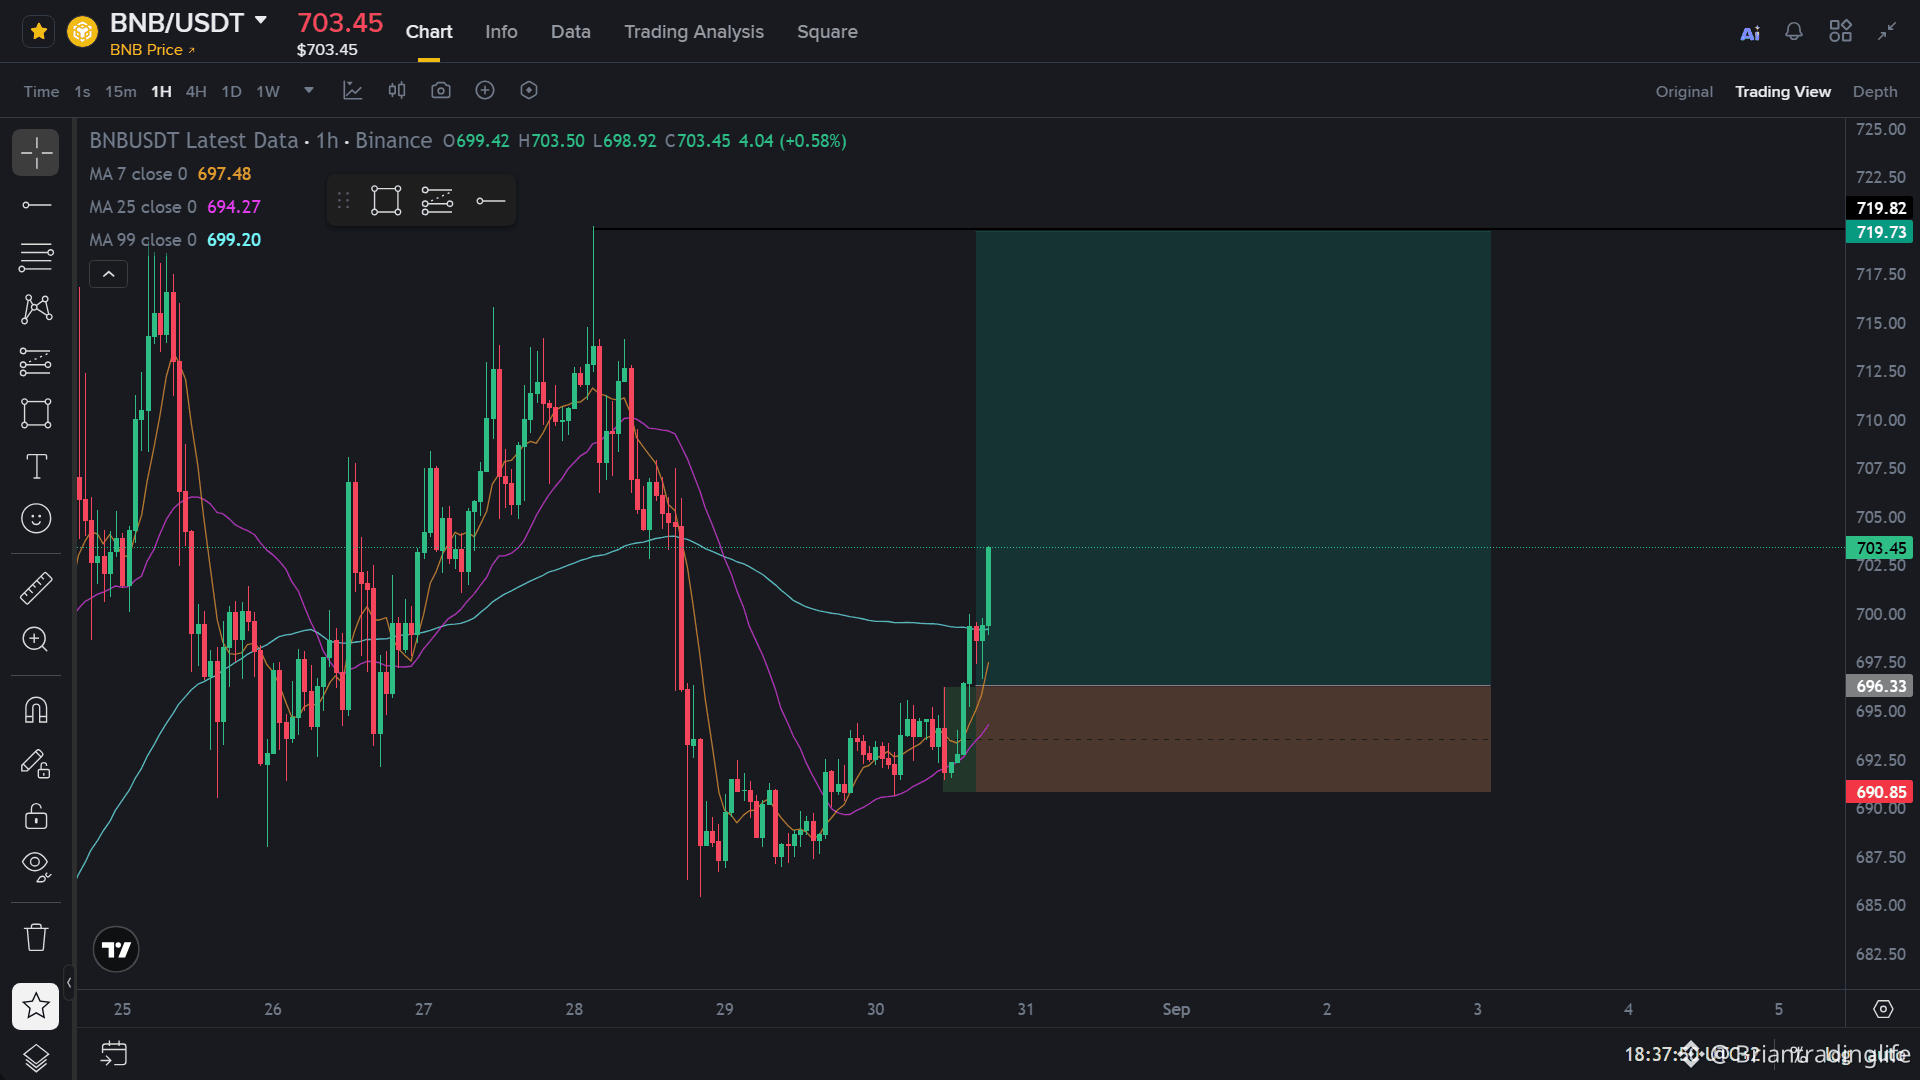The width and height of the screenshot is (1920, 1080).
Task: Select the pattern node drawing tool
Action: pos(36,309)
